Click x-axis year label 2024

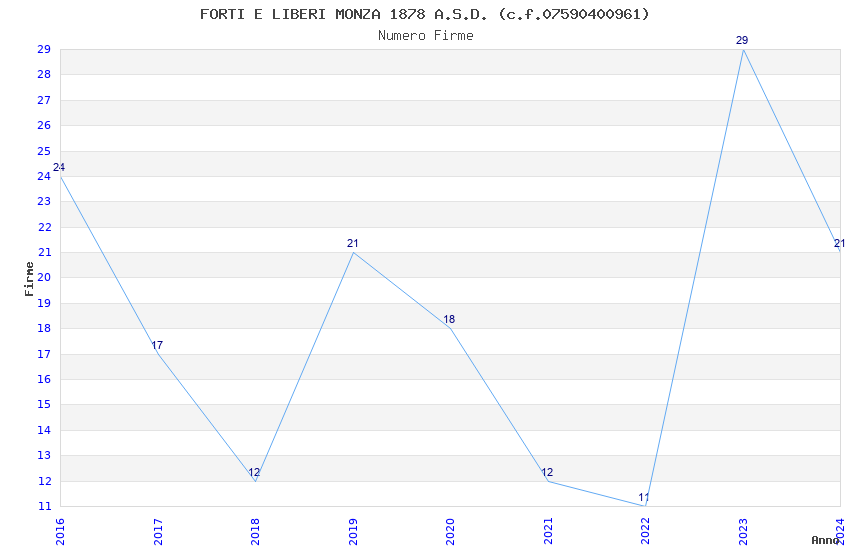pos(840,532)
